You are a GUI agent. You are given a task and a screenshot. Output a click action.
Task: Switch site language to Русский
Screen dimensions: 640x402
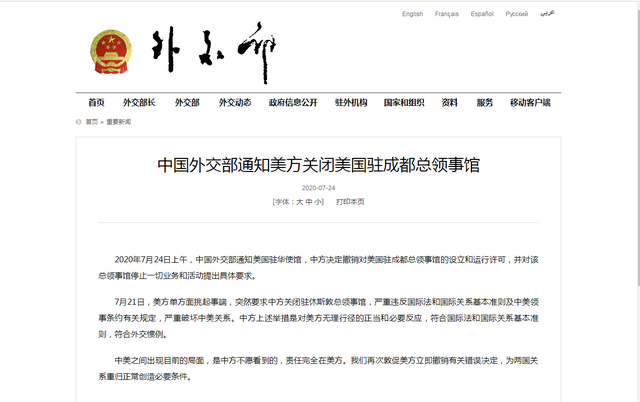pos(517,14)
